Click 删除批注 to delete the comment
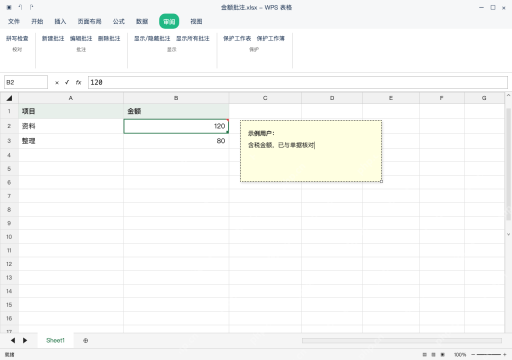The image size is (512, 360). tap(109, 39)
